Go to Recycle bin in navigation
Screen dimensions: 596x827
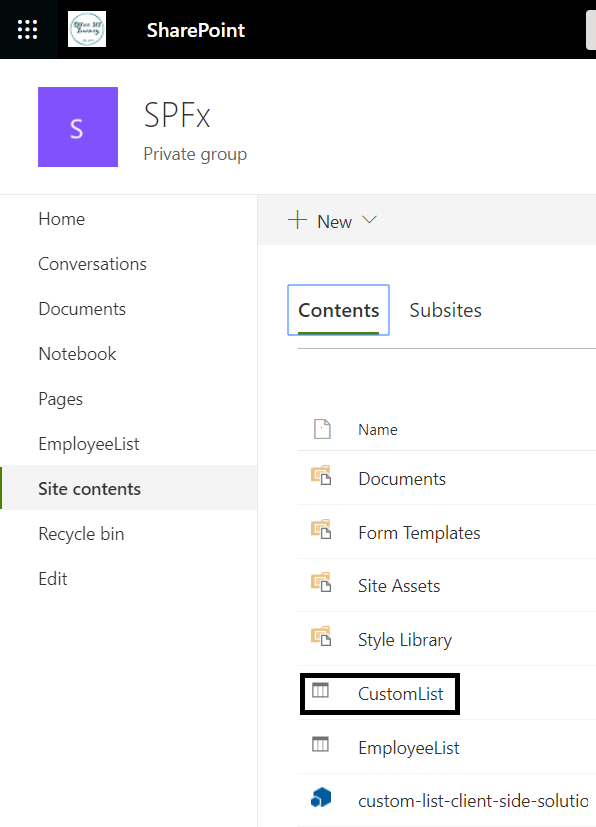(81, 534)
